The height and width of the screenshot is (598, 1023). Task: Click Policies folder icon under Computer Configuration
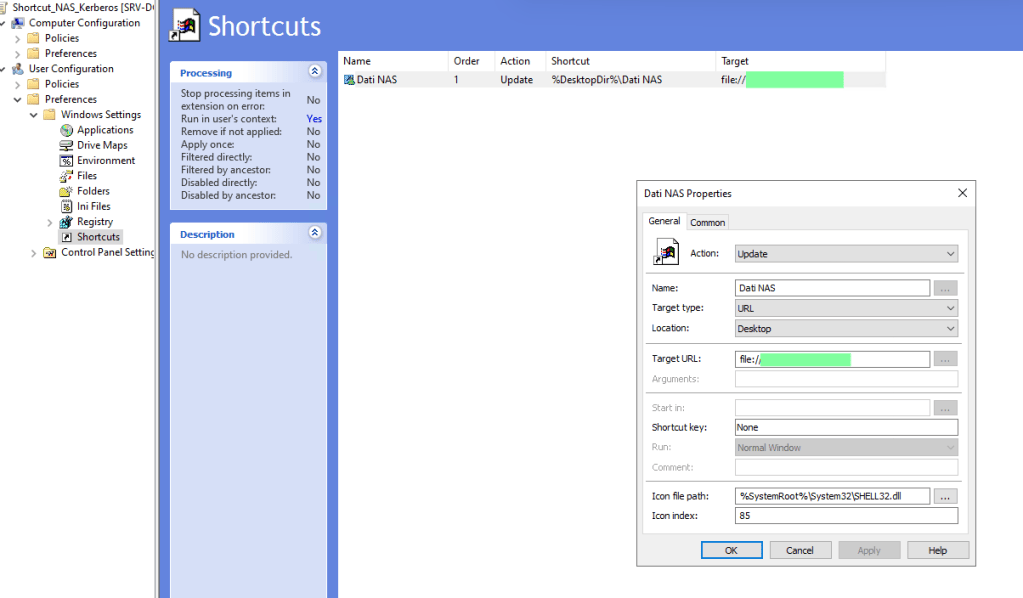click(33, 38)
